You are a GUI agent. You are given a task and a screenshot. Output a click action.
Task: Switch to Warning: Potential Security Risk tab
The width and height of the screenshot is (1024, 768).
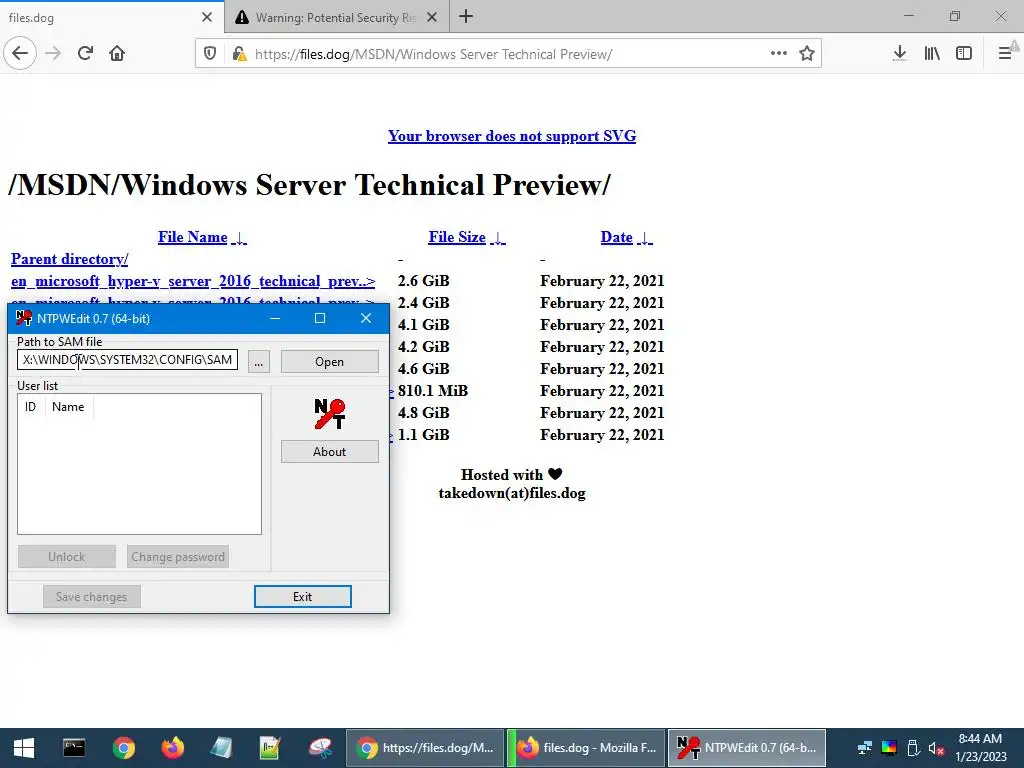[336, 17]
